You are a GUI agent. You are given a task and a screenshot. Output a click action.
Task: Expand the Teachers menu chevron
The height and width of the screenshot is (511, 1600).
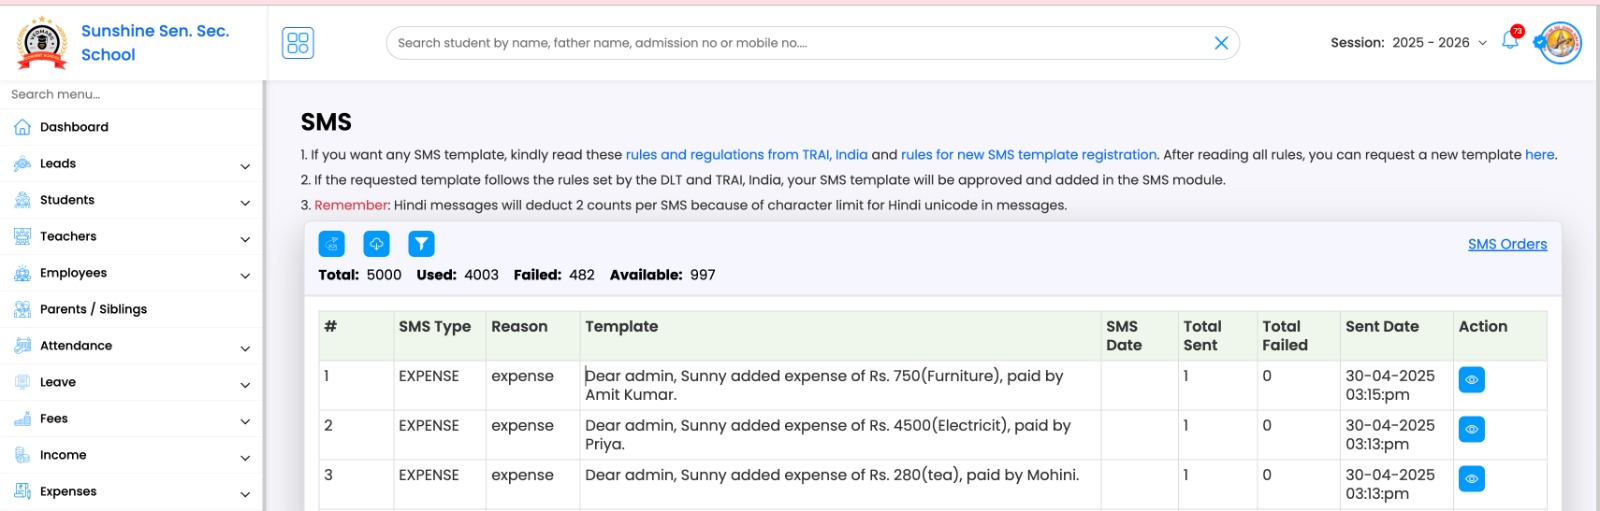(245, 239)
